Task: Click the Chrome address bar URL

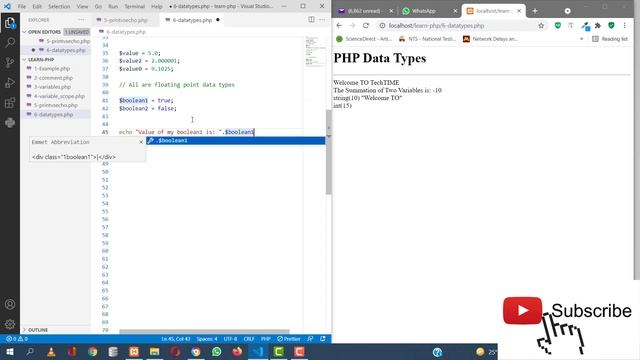Action: click(436, 25)
